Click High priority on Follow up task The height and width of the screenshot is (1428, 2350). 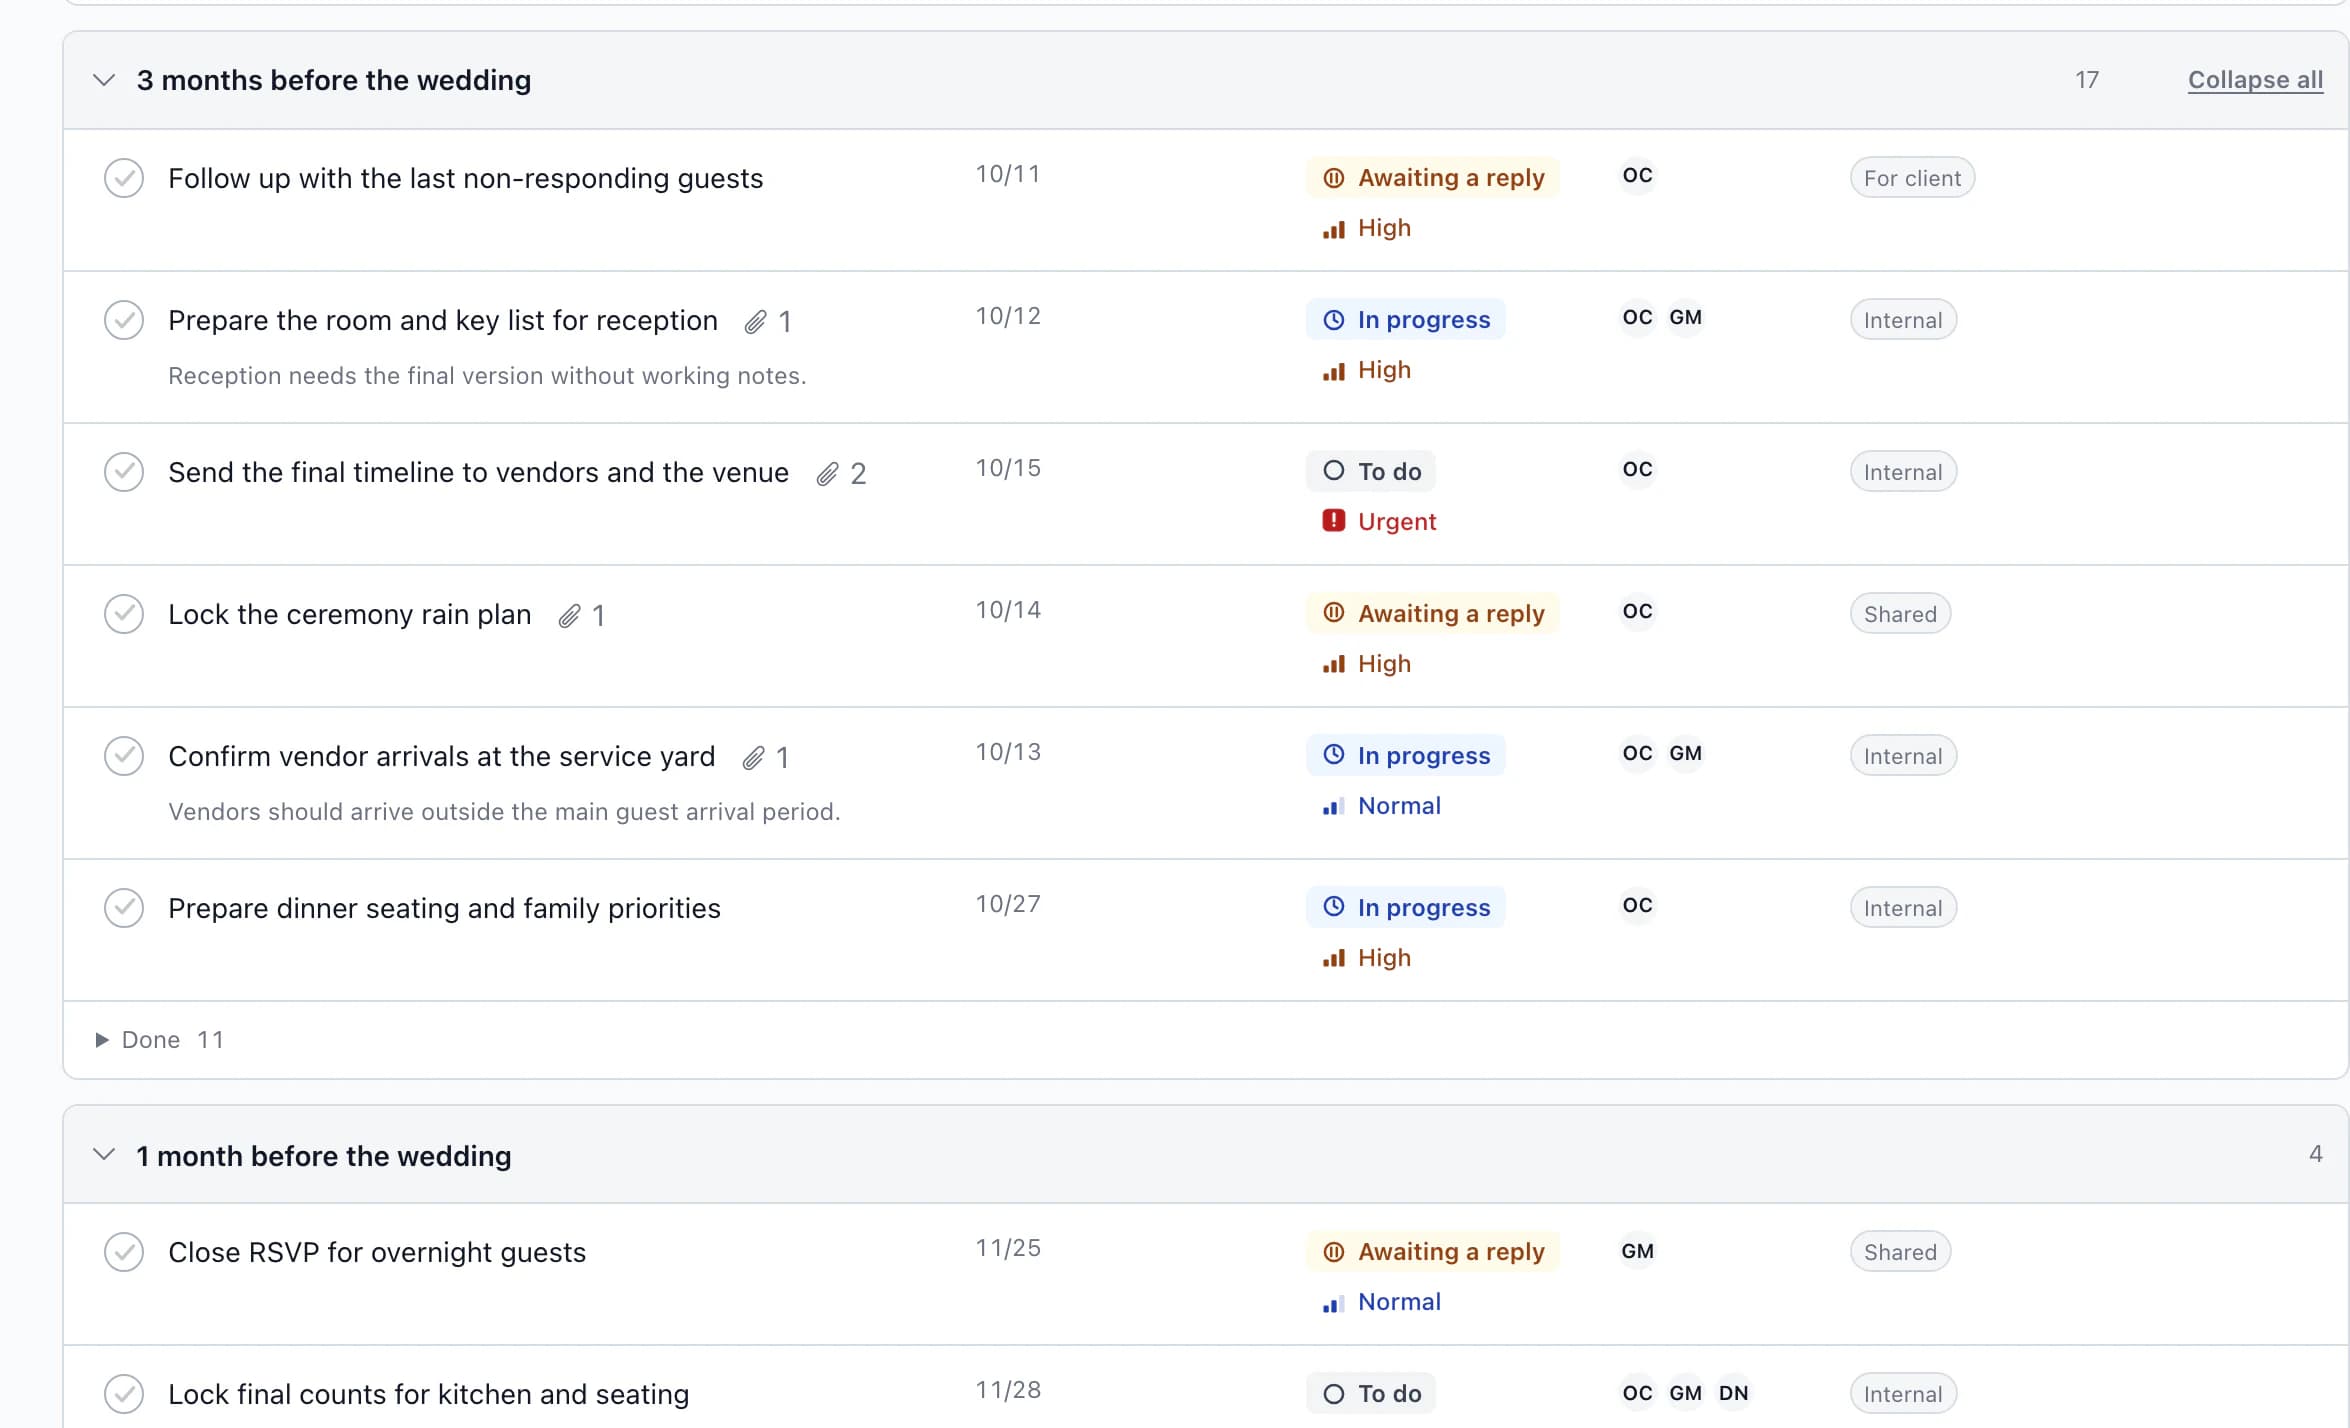(x=1366, y=228)
